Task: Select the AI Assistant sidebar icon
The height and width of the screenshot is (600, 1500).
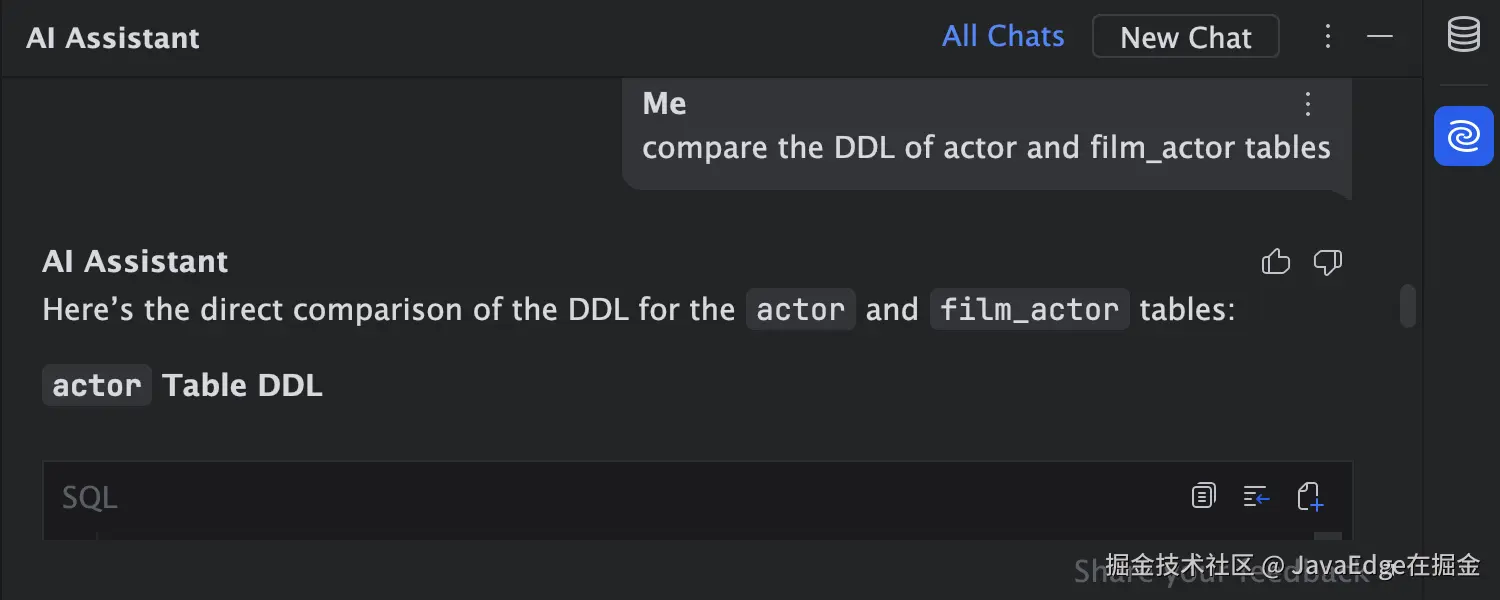Action: pos(1464,136)
